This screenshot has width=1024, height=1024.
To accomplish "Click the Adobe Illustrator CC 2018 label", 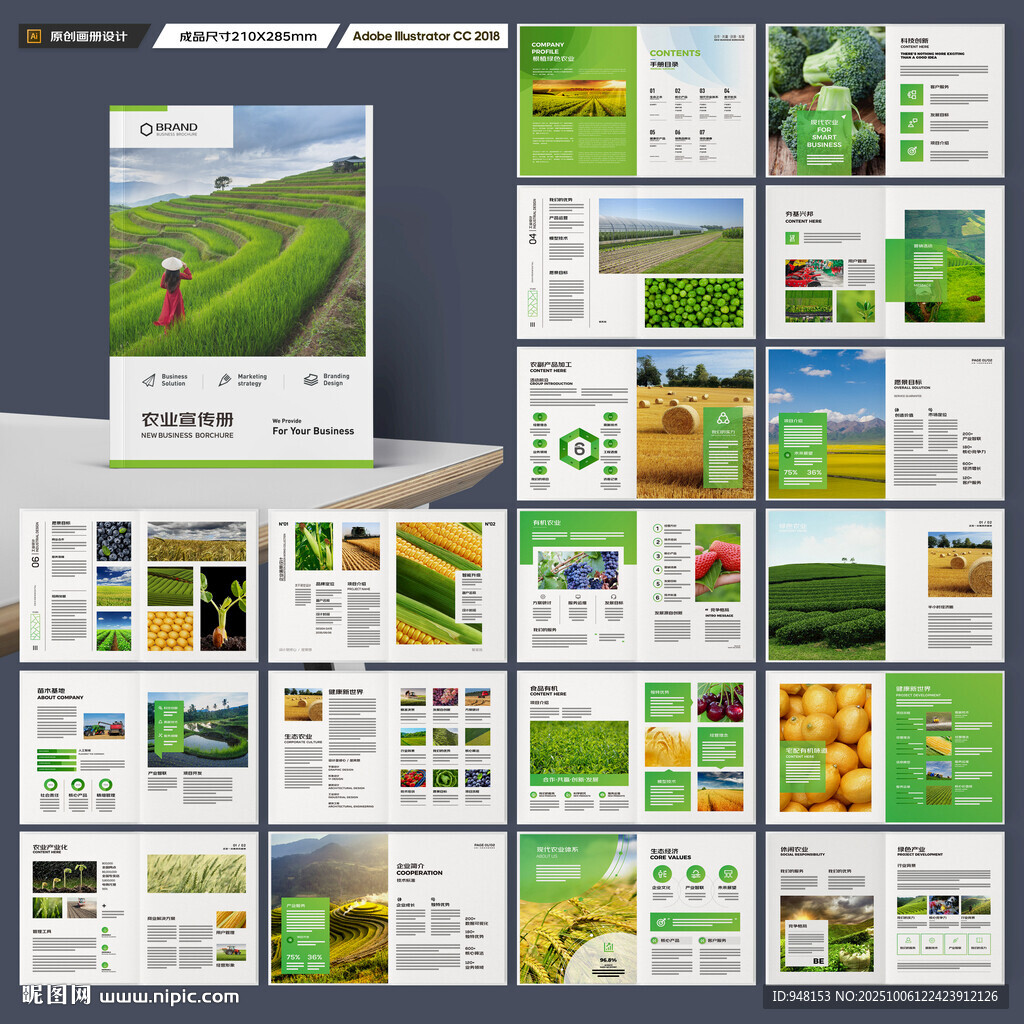I will [x=426, y=36].
